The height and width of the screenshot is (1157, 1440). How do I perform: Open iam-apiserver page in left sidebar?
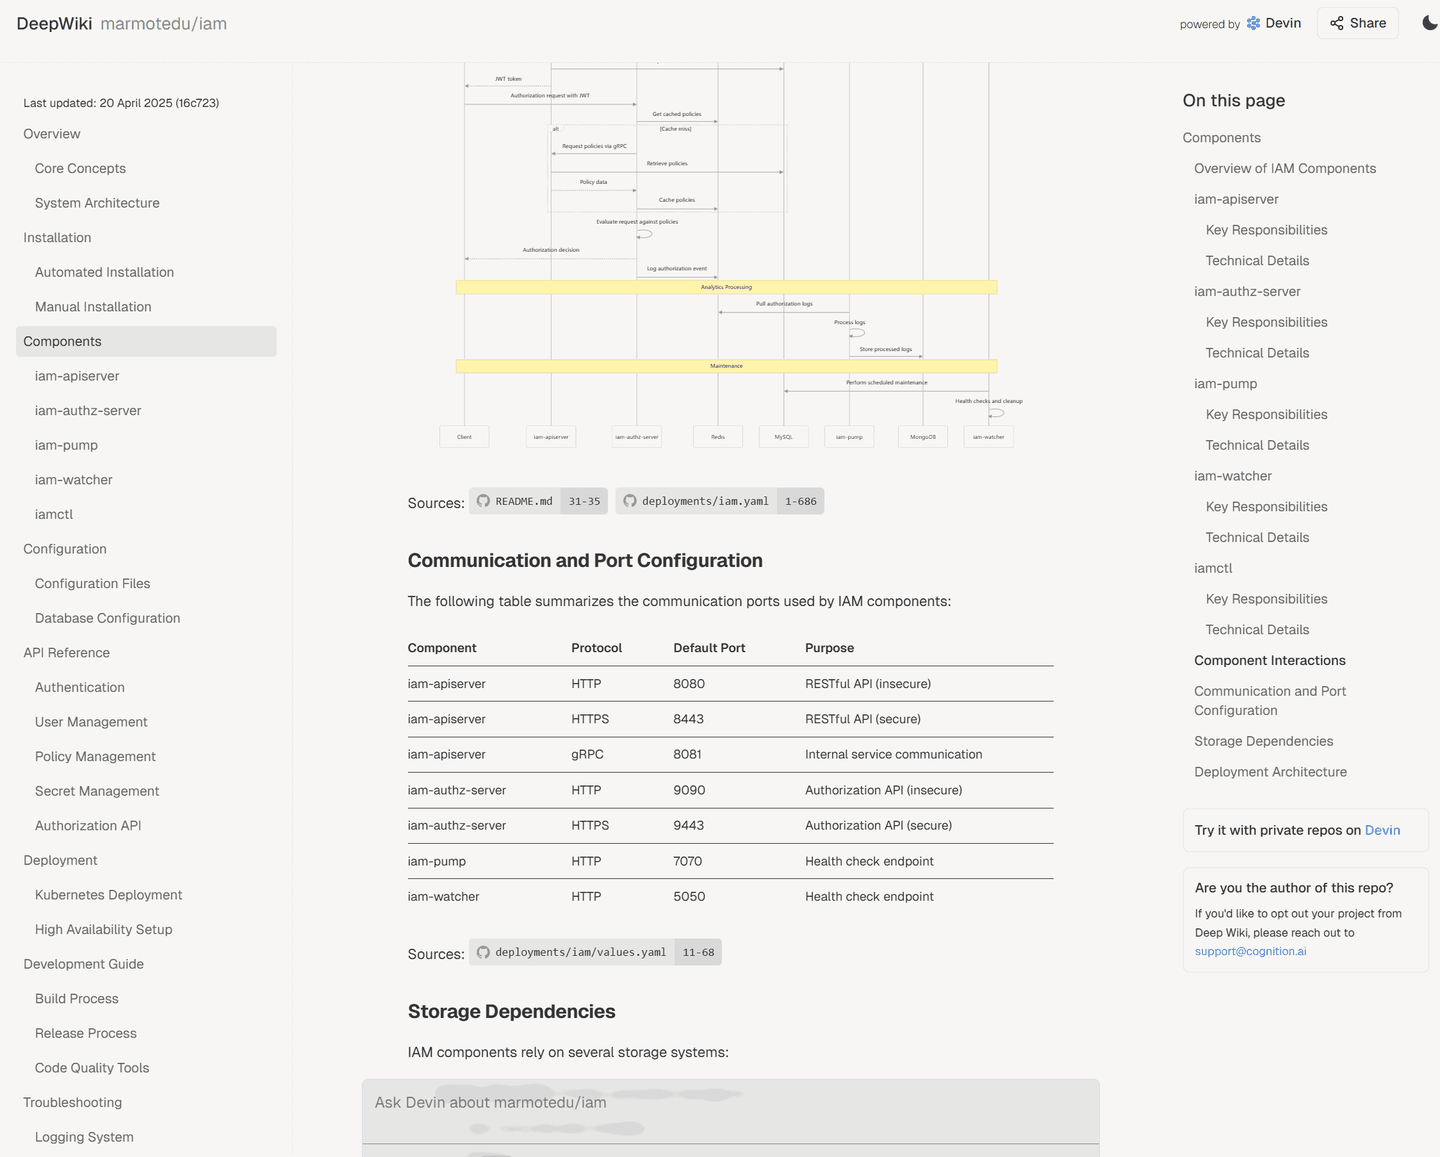pyautogui.click(x=77, y=376)
